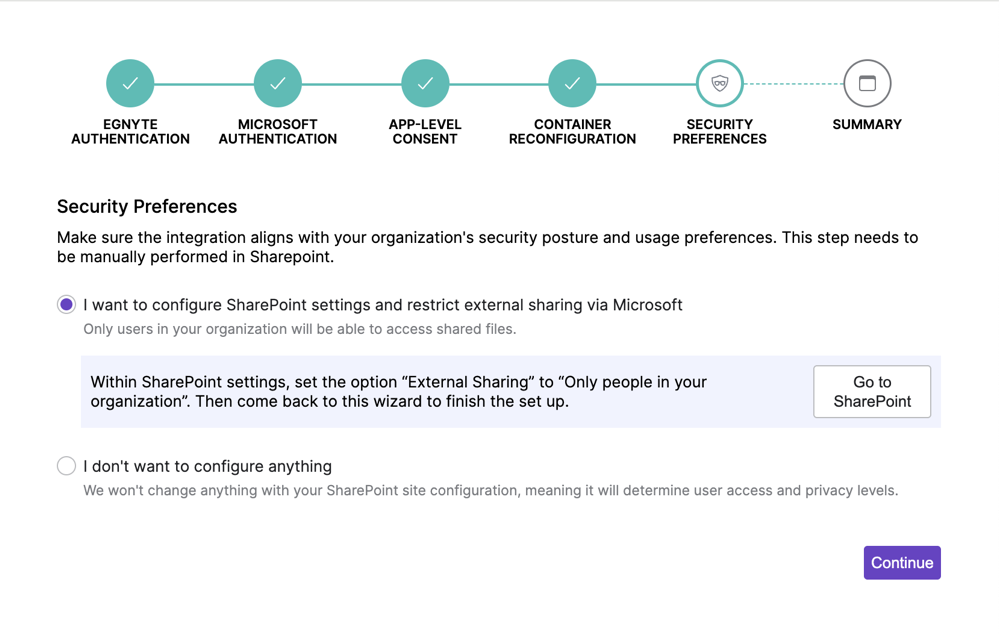Viewport: 999px width, 634px height.
Task: Click the blue External Sharing instruction banner
Action: (x=400, y=391)
